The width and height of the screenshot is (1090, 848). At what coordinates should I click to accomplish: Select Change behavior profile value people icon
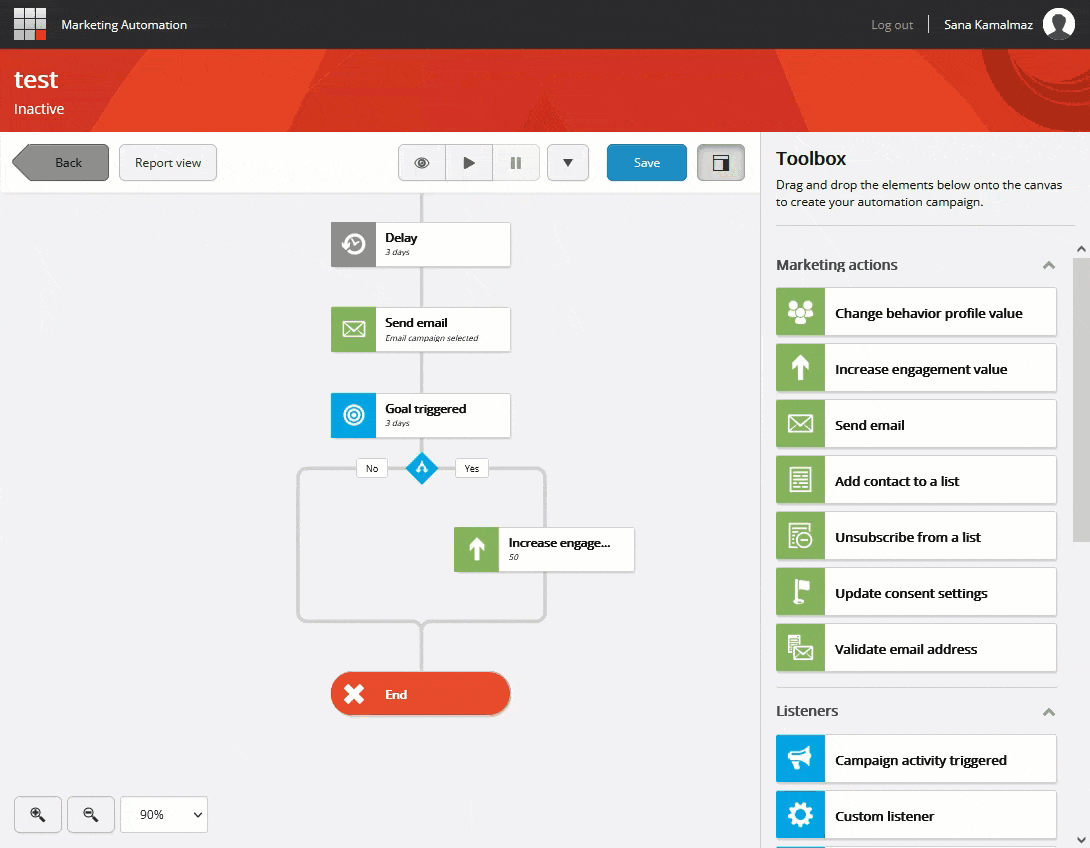click(x=801, y=312)
